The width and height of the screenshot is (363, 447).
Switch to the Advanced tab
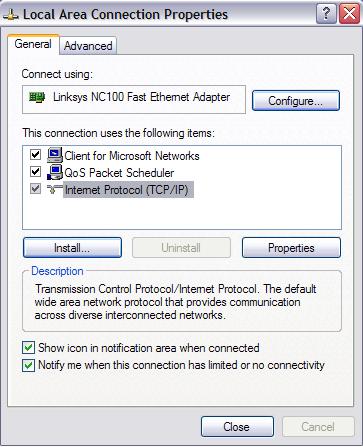coord(88,46)
